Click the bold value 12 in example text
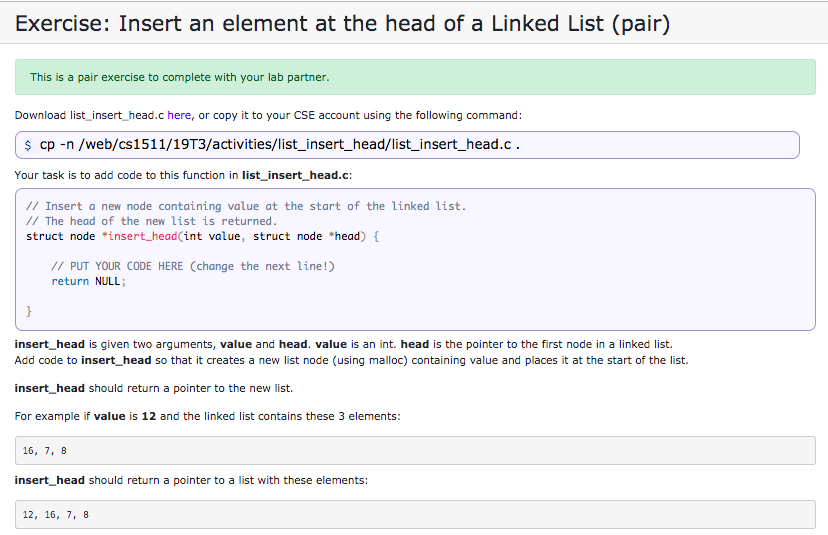This screenshot has width=828, height=535. pos(149,416)
